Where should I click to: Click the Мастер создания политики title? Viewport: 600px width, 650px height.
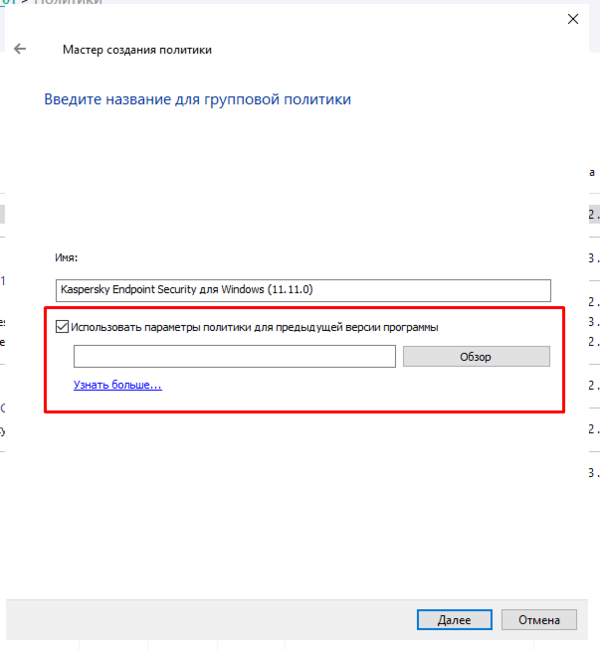(x=137, y=50)
